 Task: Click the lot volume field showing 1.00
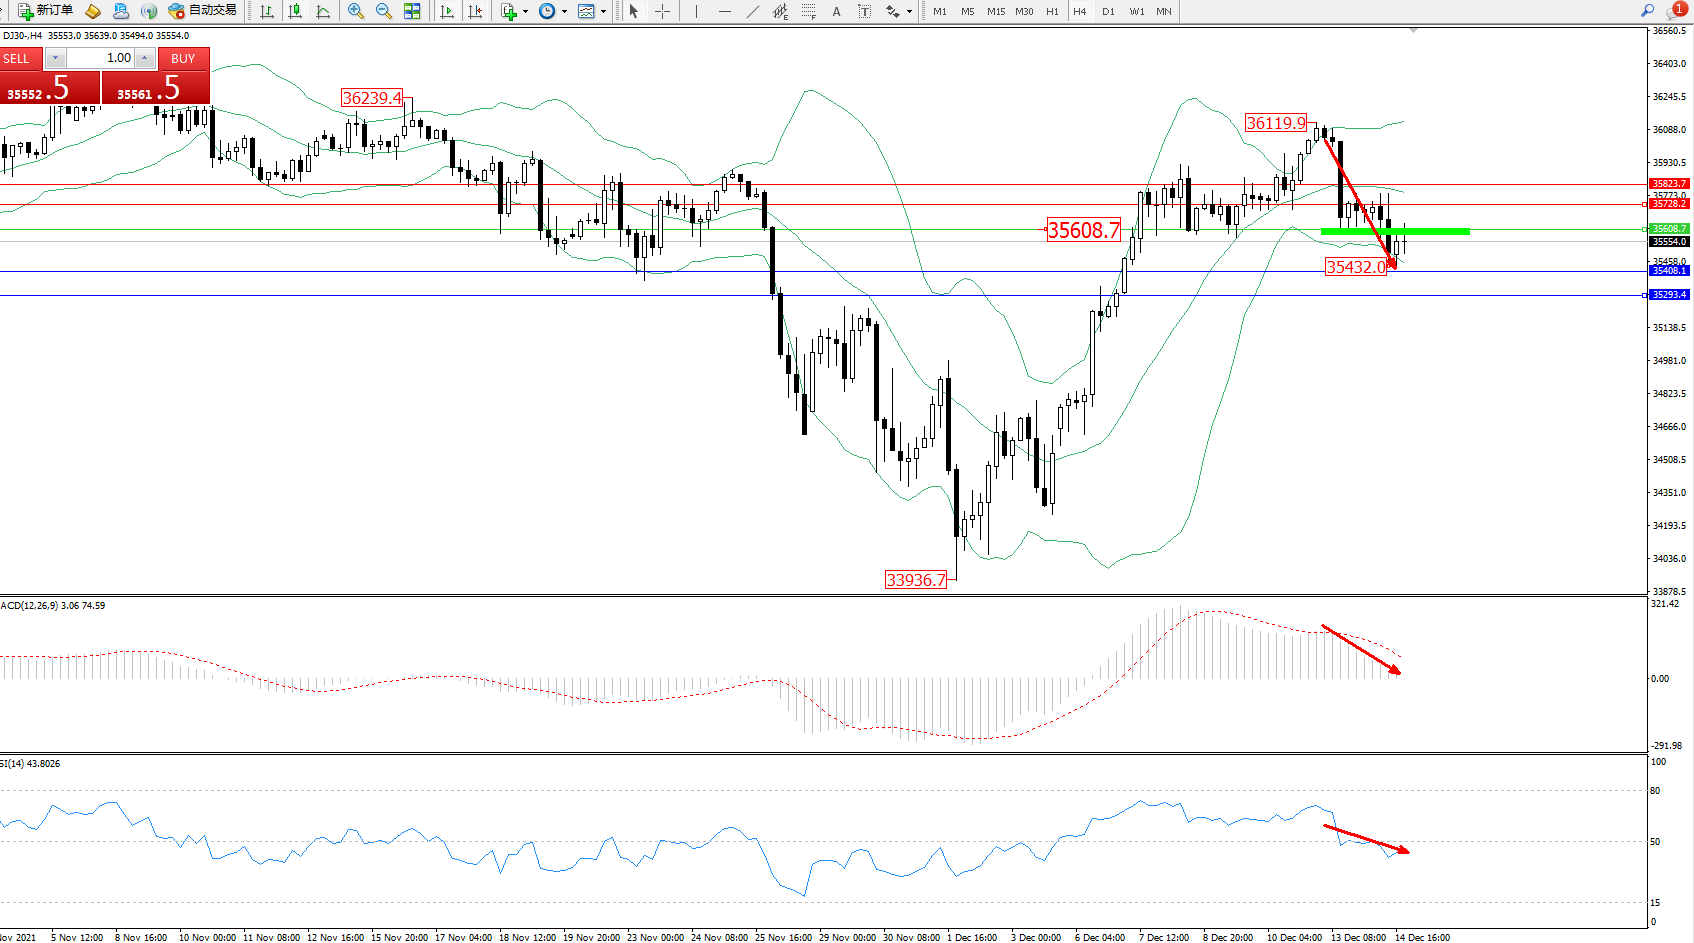pos(101,58)
